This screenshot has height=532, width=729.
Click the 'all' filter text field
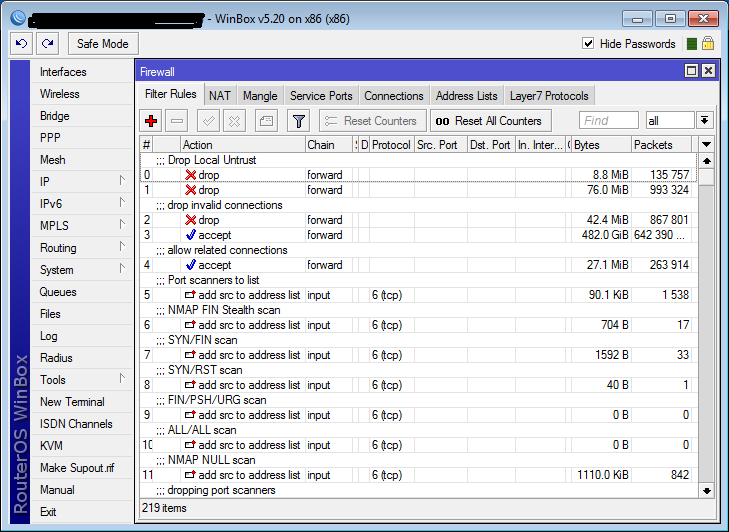[x=670, y=121]
